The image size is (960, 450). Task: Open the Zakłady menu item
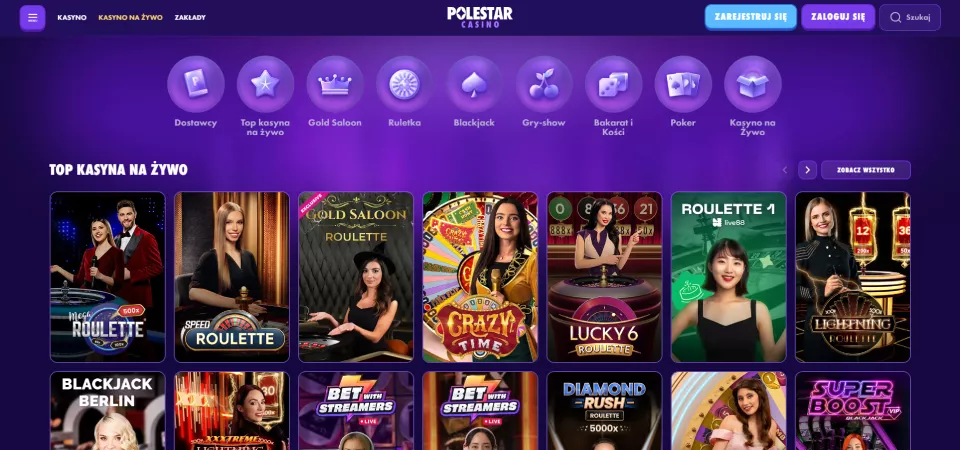[190, 18]
